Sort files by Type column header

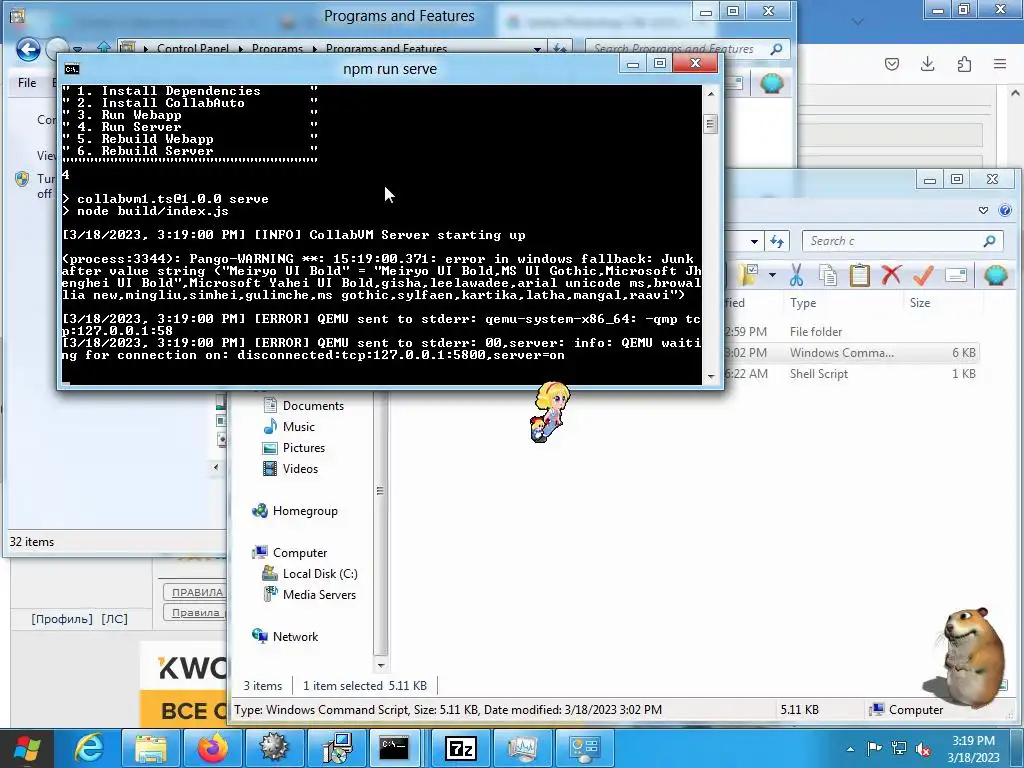[803, 303]
